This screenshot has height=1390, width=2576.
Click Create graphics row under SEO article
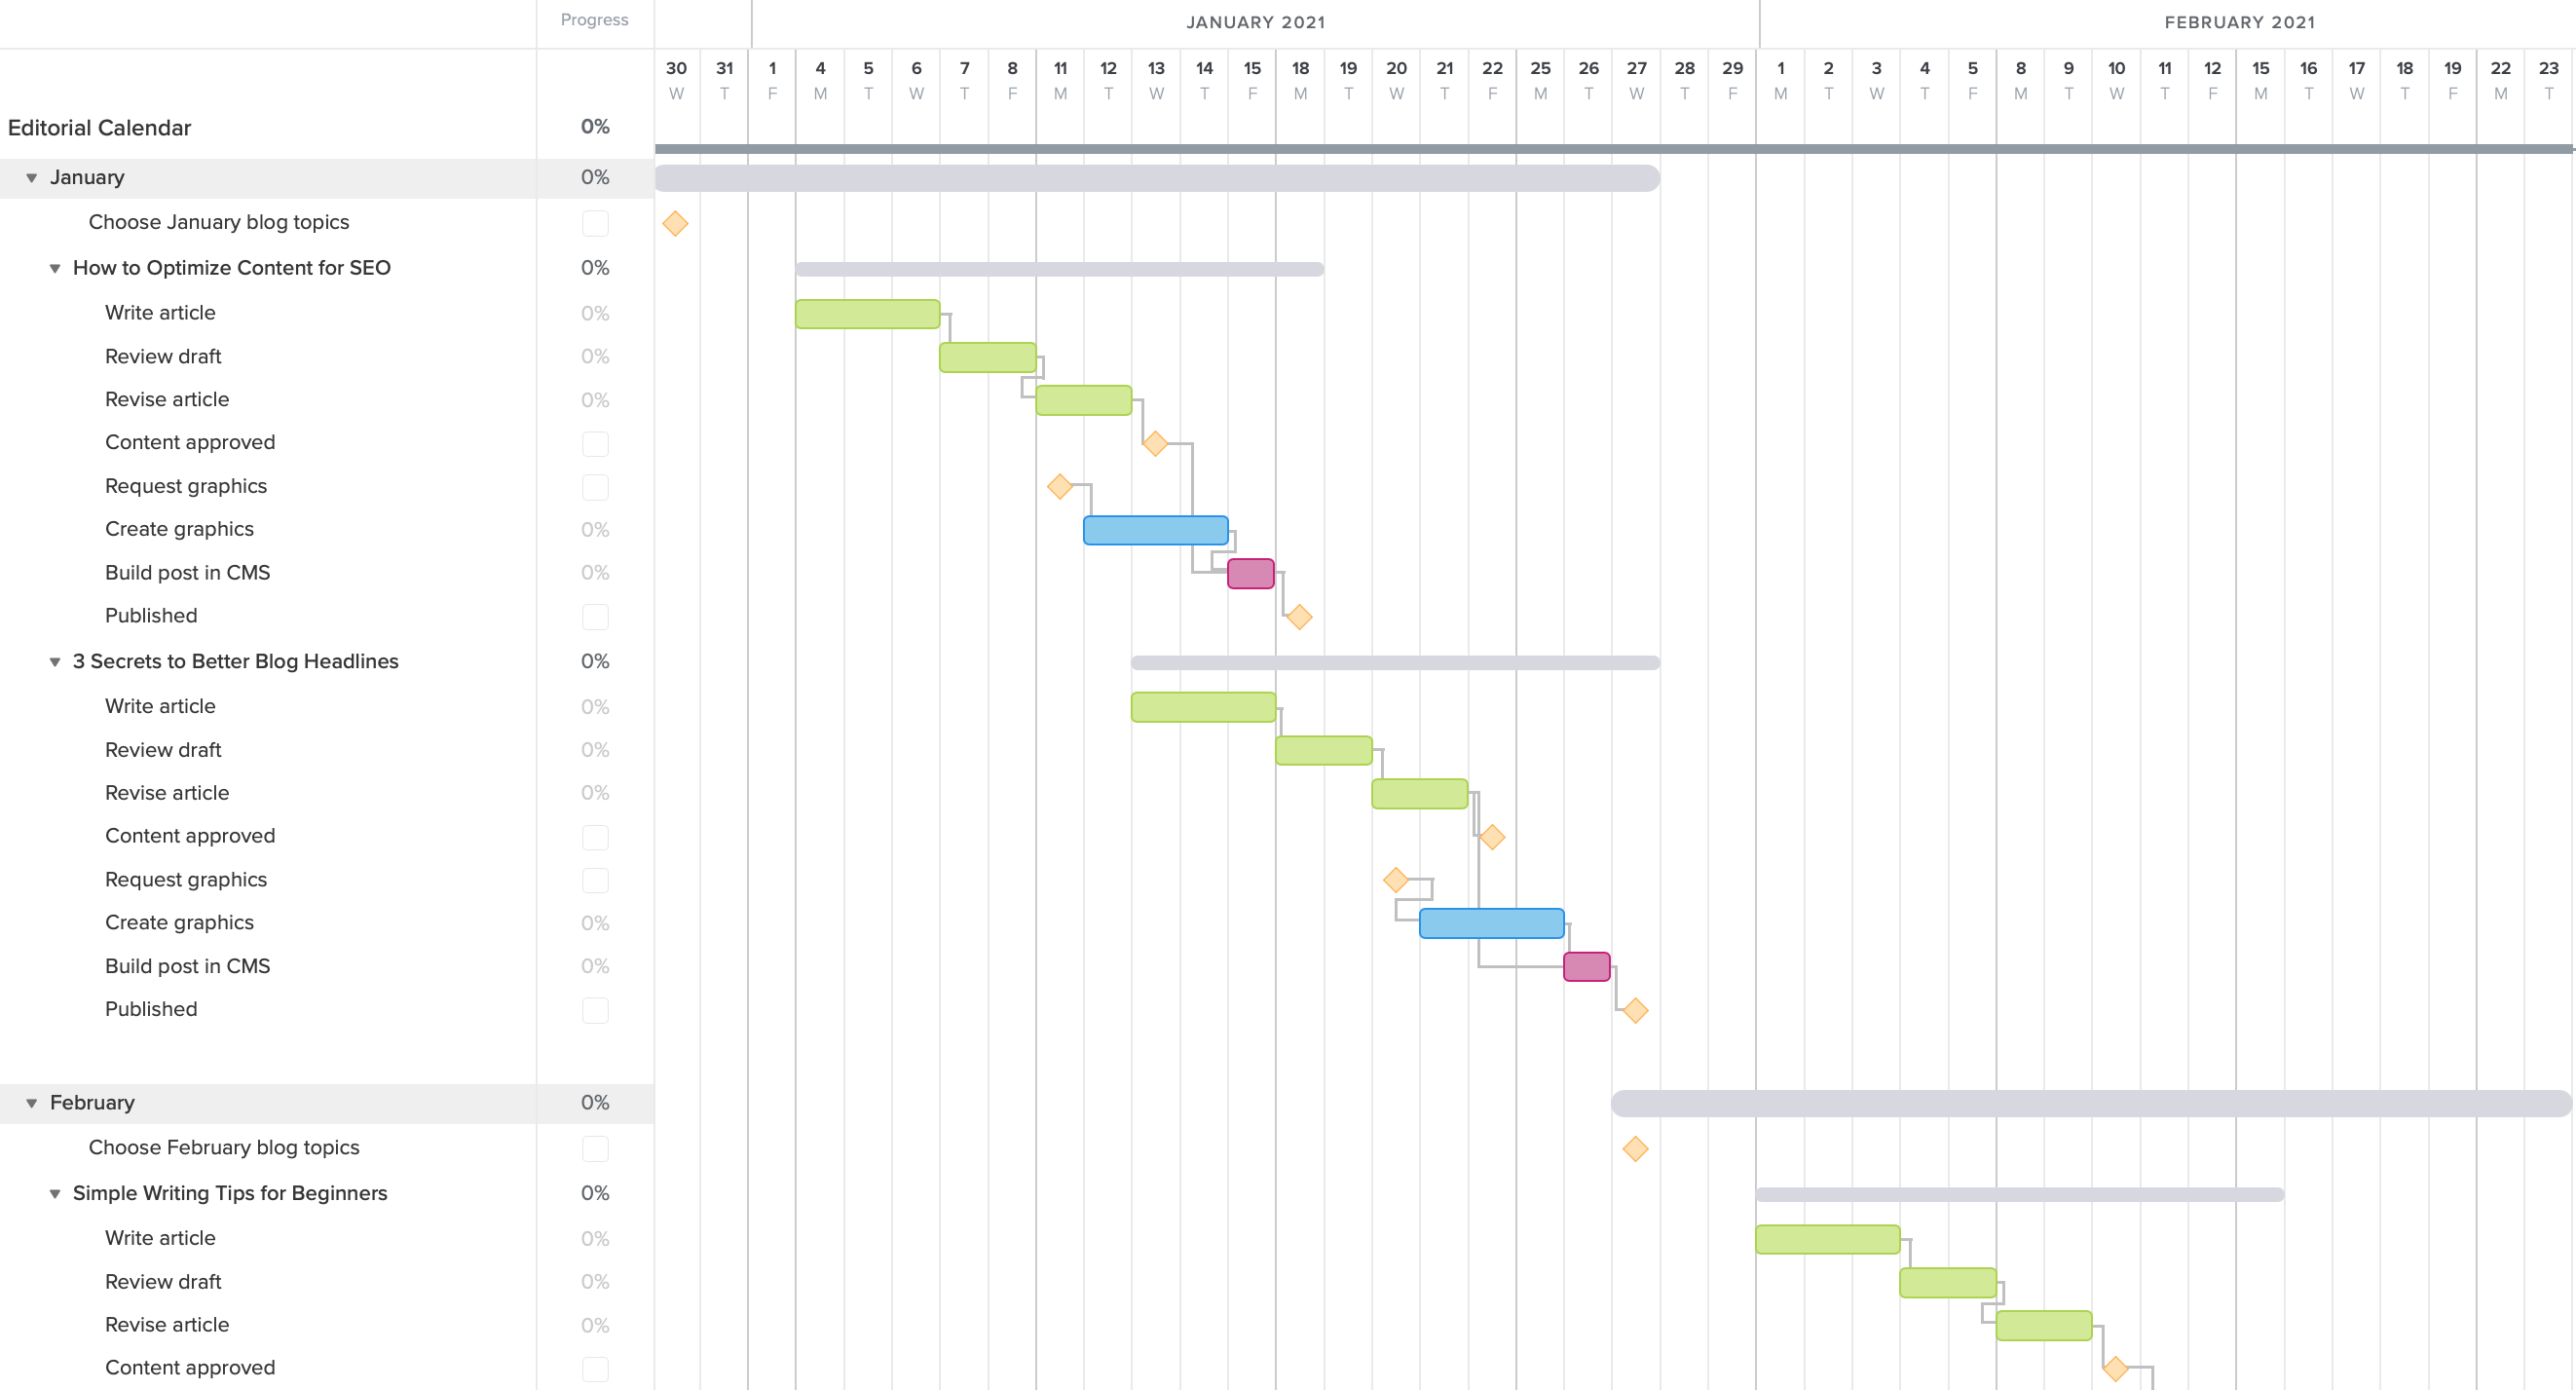[179, 529]
